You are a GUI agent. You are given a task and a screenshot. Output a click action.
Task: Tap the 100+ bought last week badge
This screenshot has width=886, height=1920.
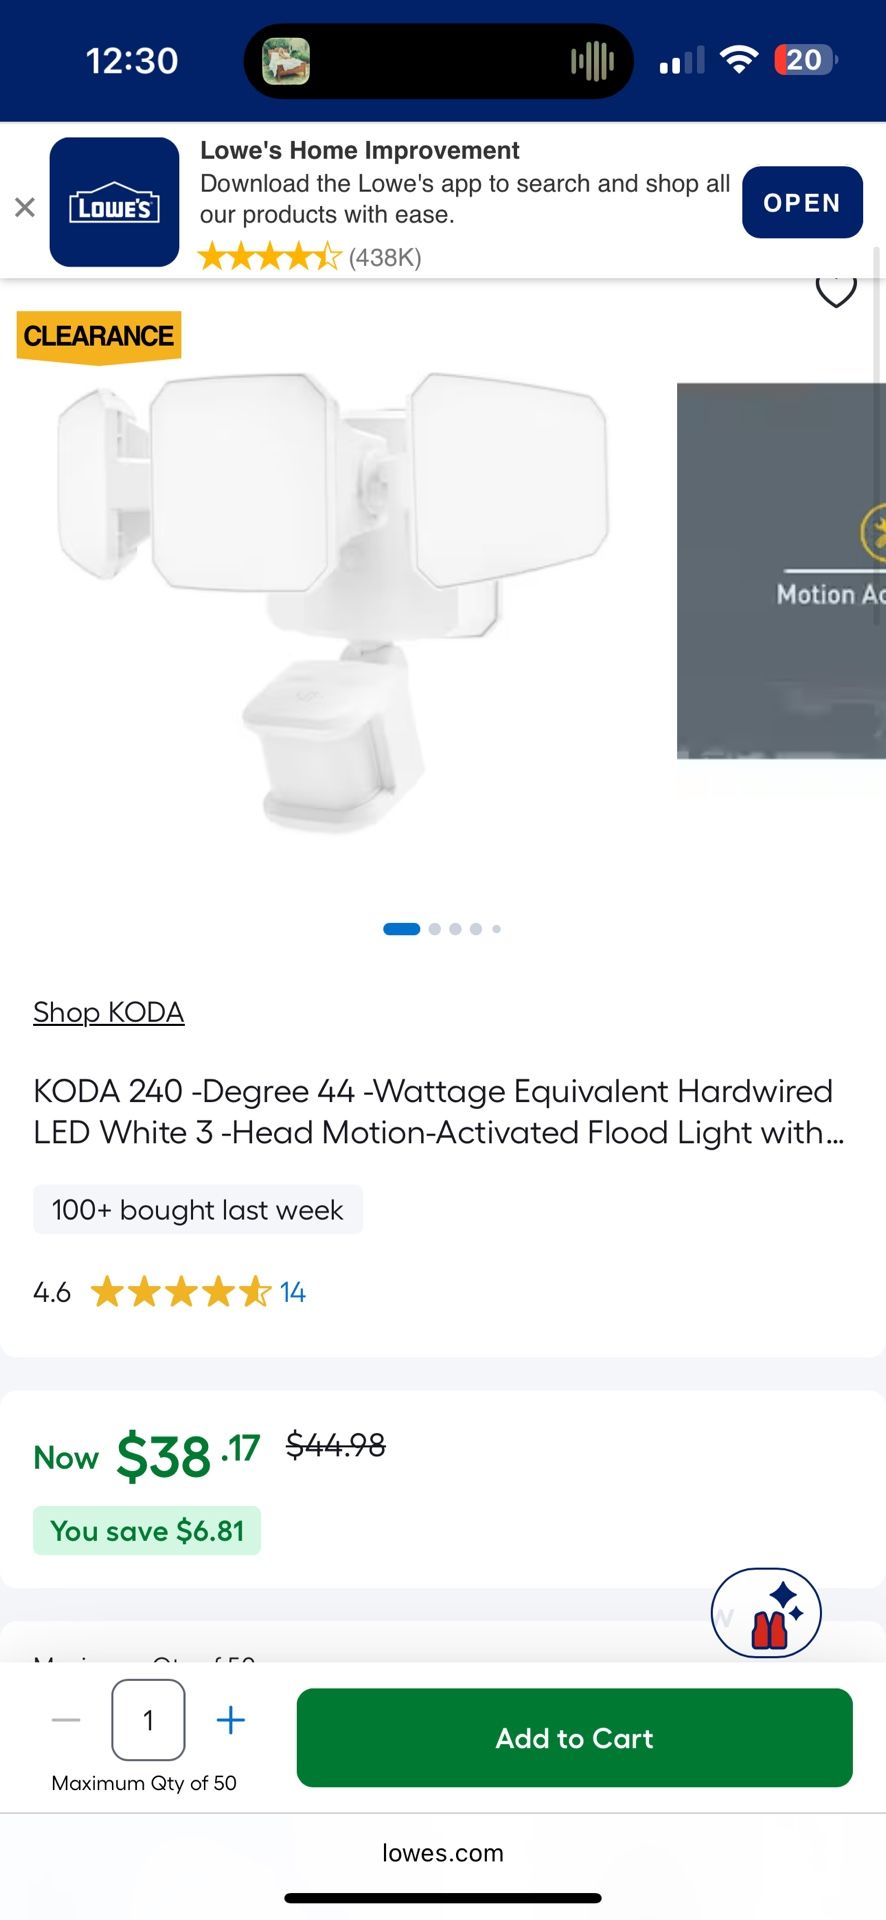click(x=198, y=1210)
